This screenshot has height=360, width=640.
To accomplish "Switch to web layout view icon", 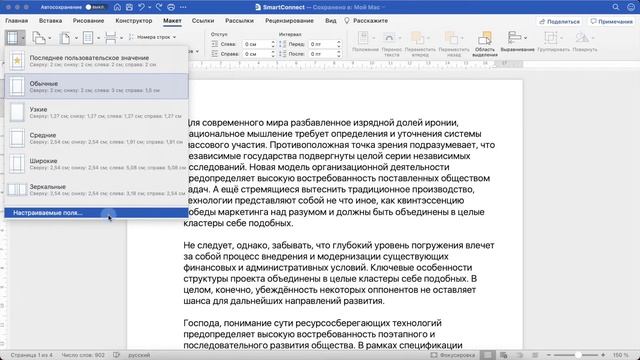I will [x=504, y=355].
